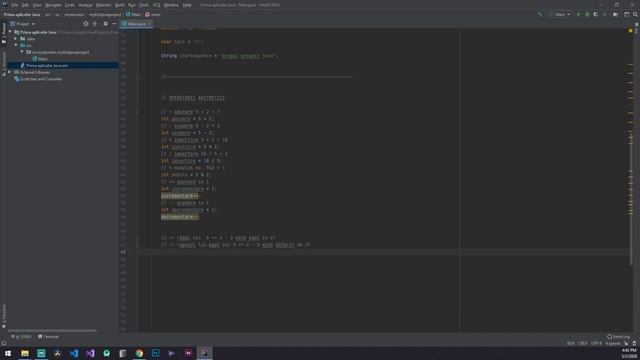Open the Build menu
Viewport: 640px width, 360px height.
click(x=120, y=5)
